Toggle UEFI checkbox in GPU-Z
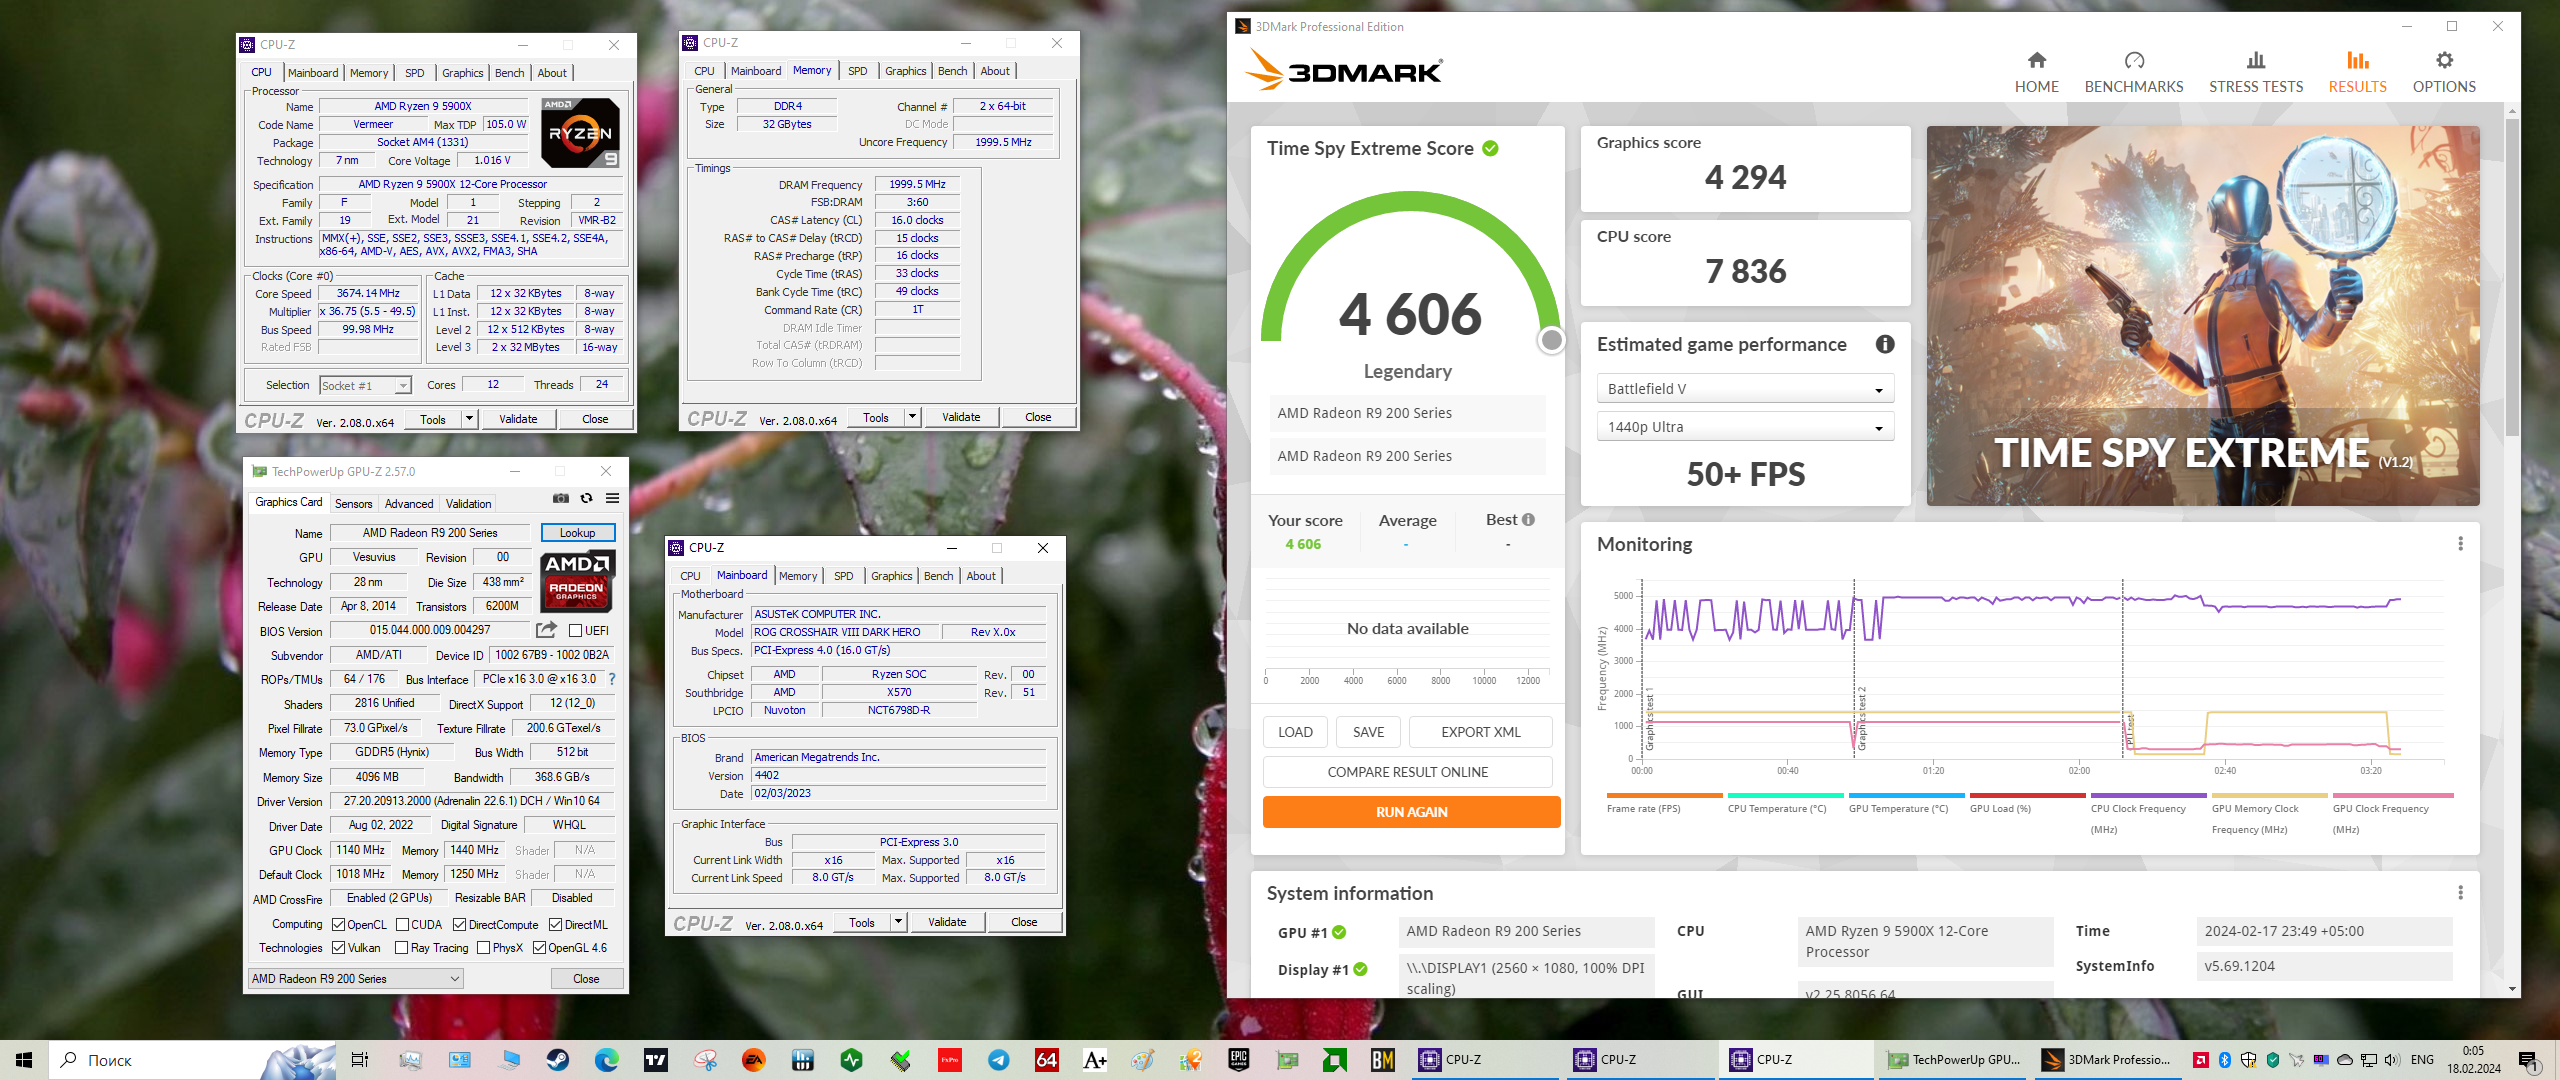This screenshot has height=1080, width=2560. pyautogui.click(x=575, y=631)
